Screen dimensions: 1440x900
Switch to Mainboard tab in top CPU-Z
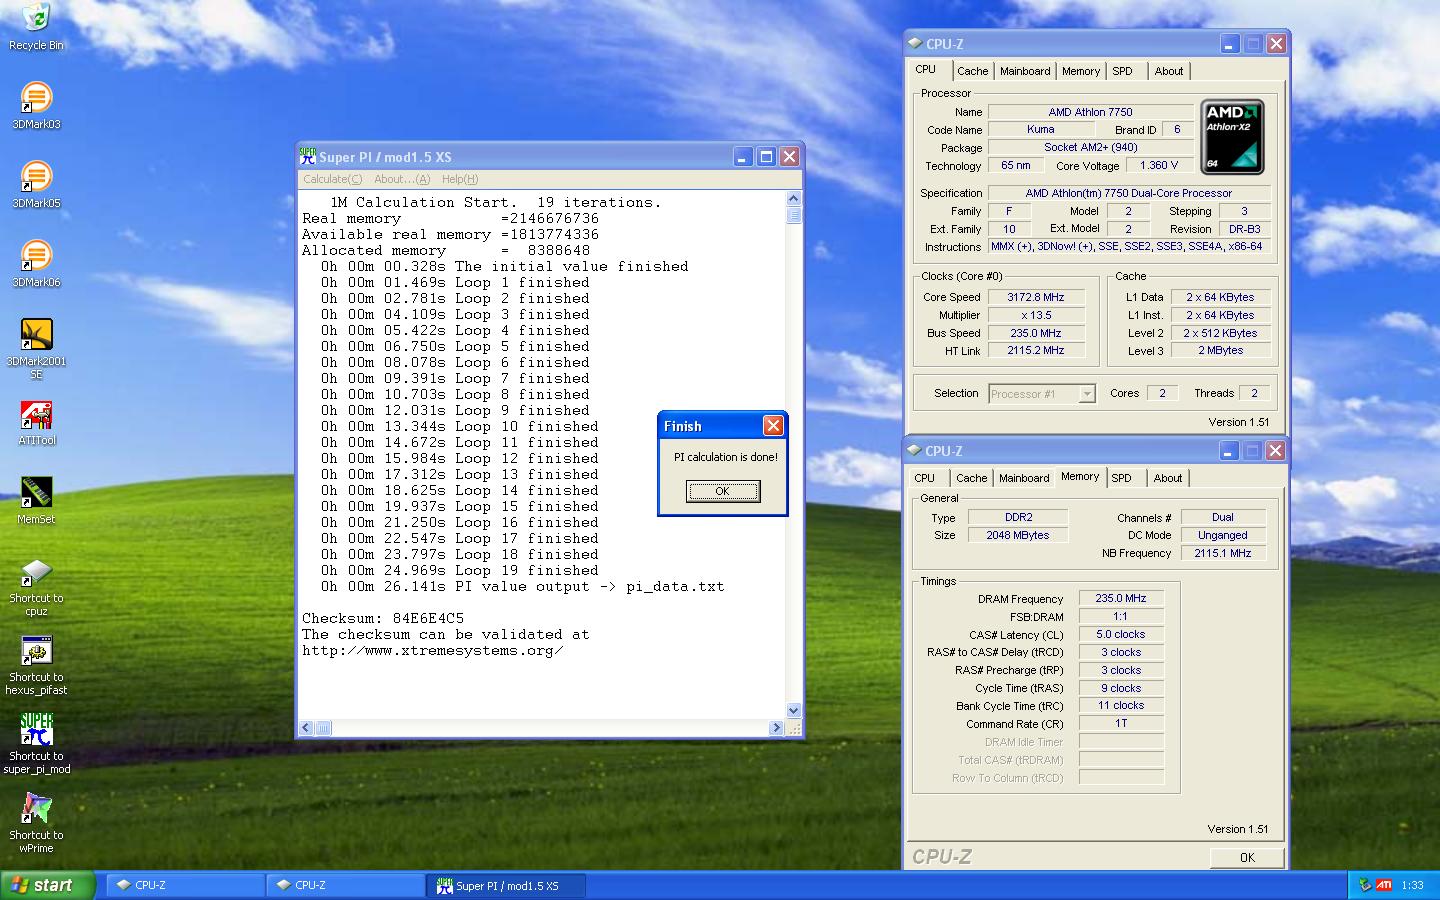coord(1025,71)
